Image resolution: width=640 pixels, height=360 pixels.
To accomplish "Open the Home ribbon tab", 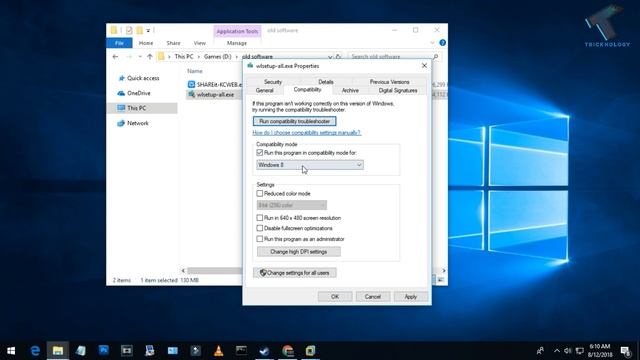I will (146, 43).
